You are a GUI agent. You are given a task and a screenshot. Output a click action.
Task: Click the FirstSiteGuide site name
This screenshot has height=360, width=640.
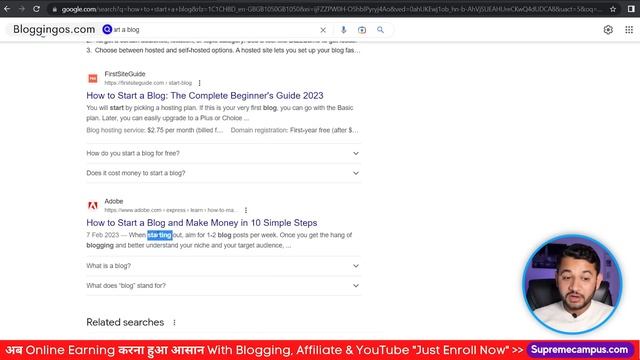coord(124,74)
